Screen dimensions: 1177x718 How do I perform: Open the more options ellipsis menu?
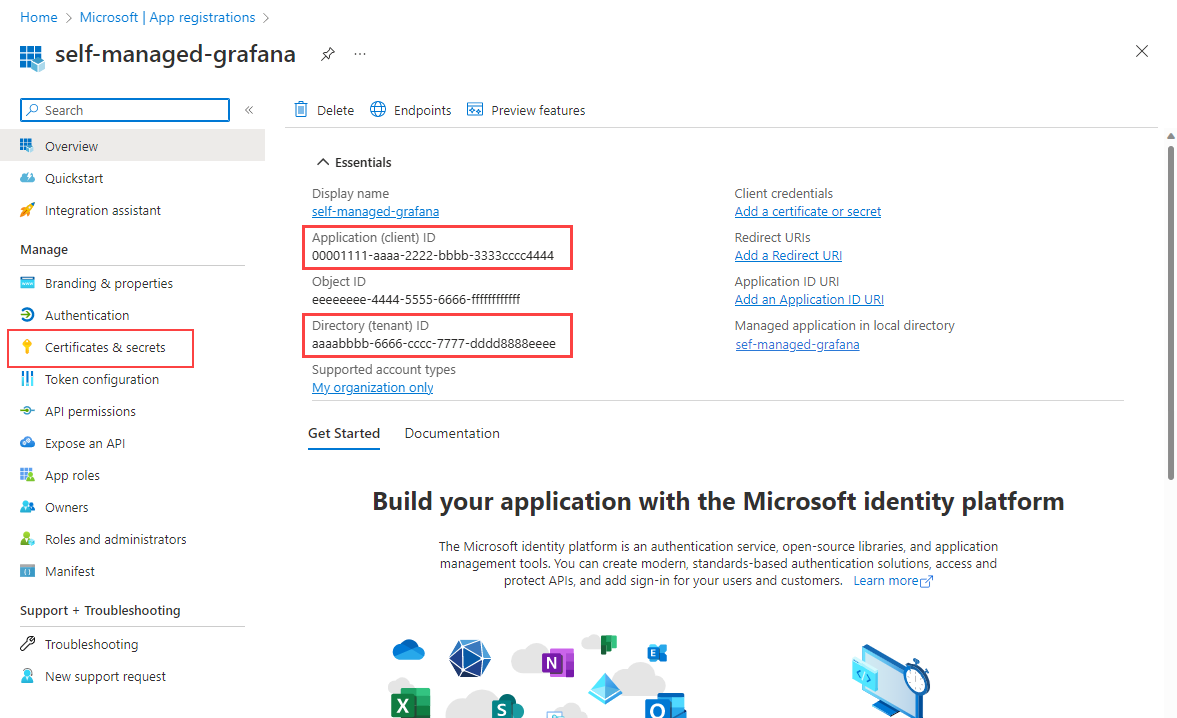360,54
